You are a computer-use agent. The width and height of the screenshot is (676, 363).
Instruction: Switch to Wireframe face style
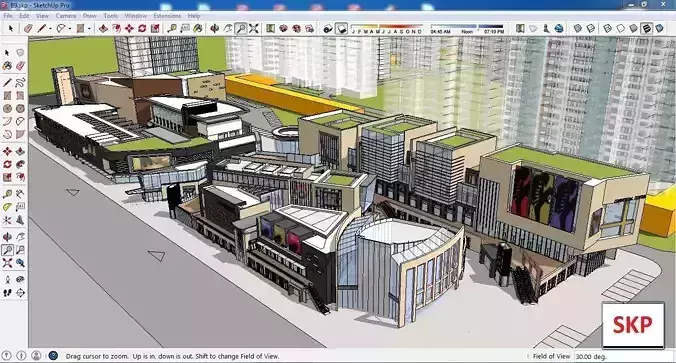607,28
